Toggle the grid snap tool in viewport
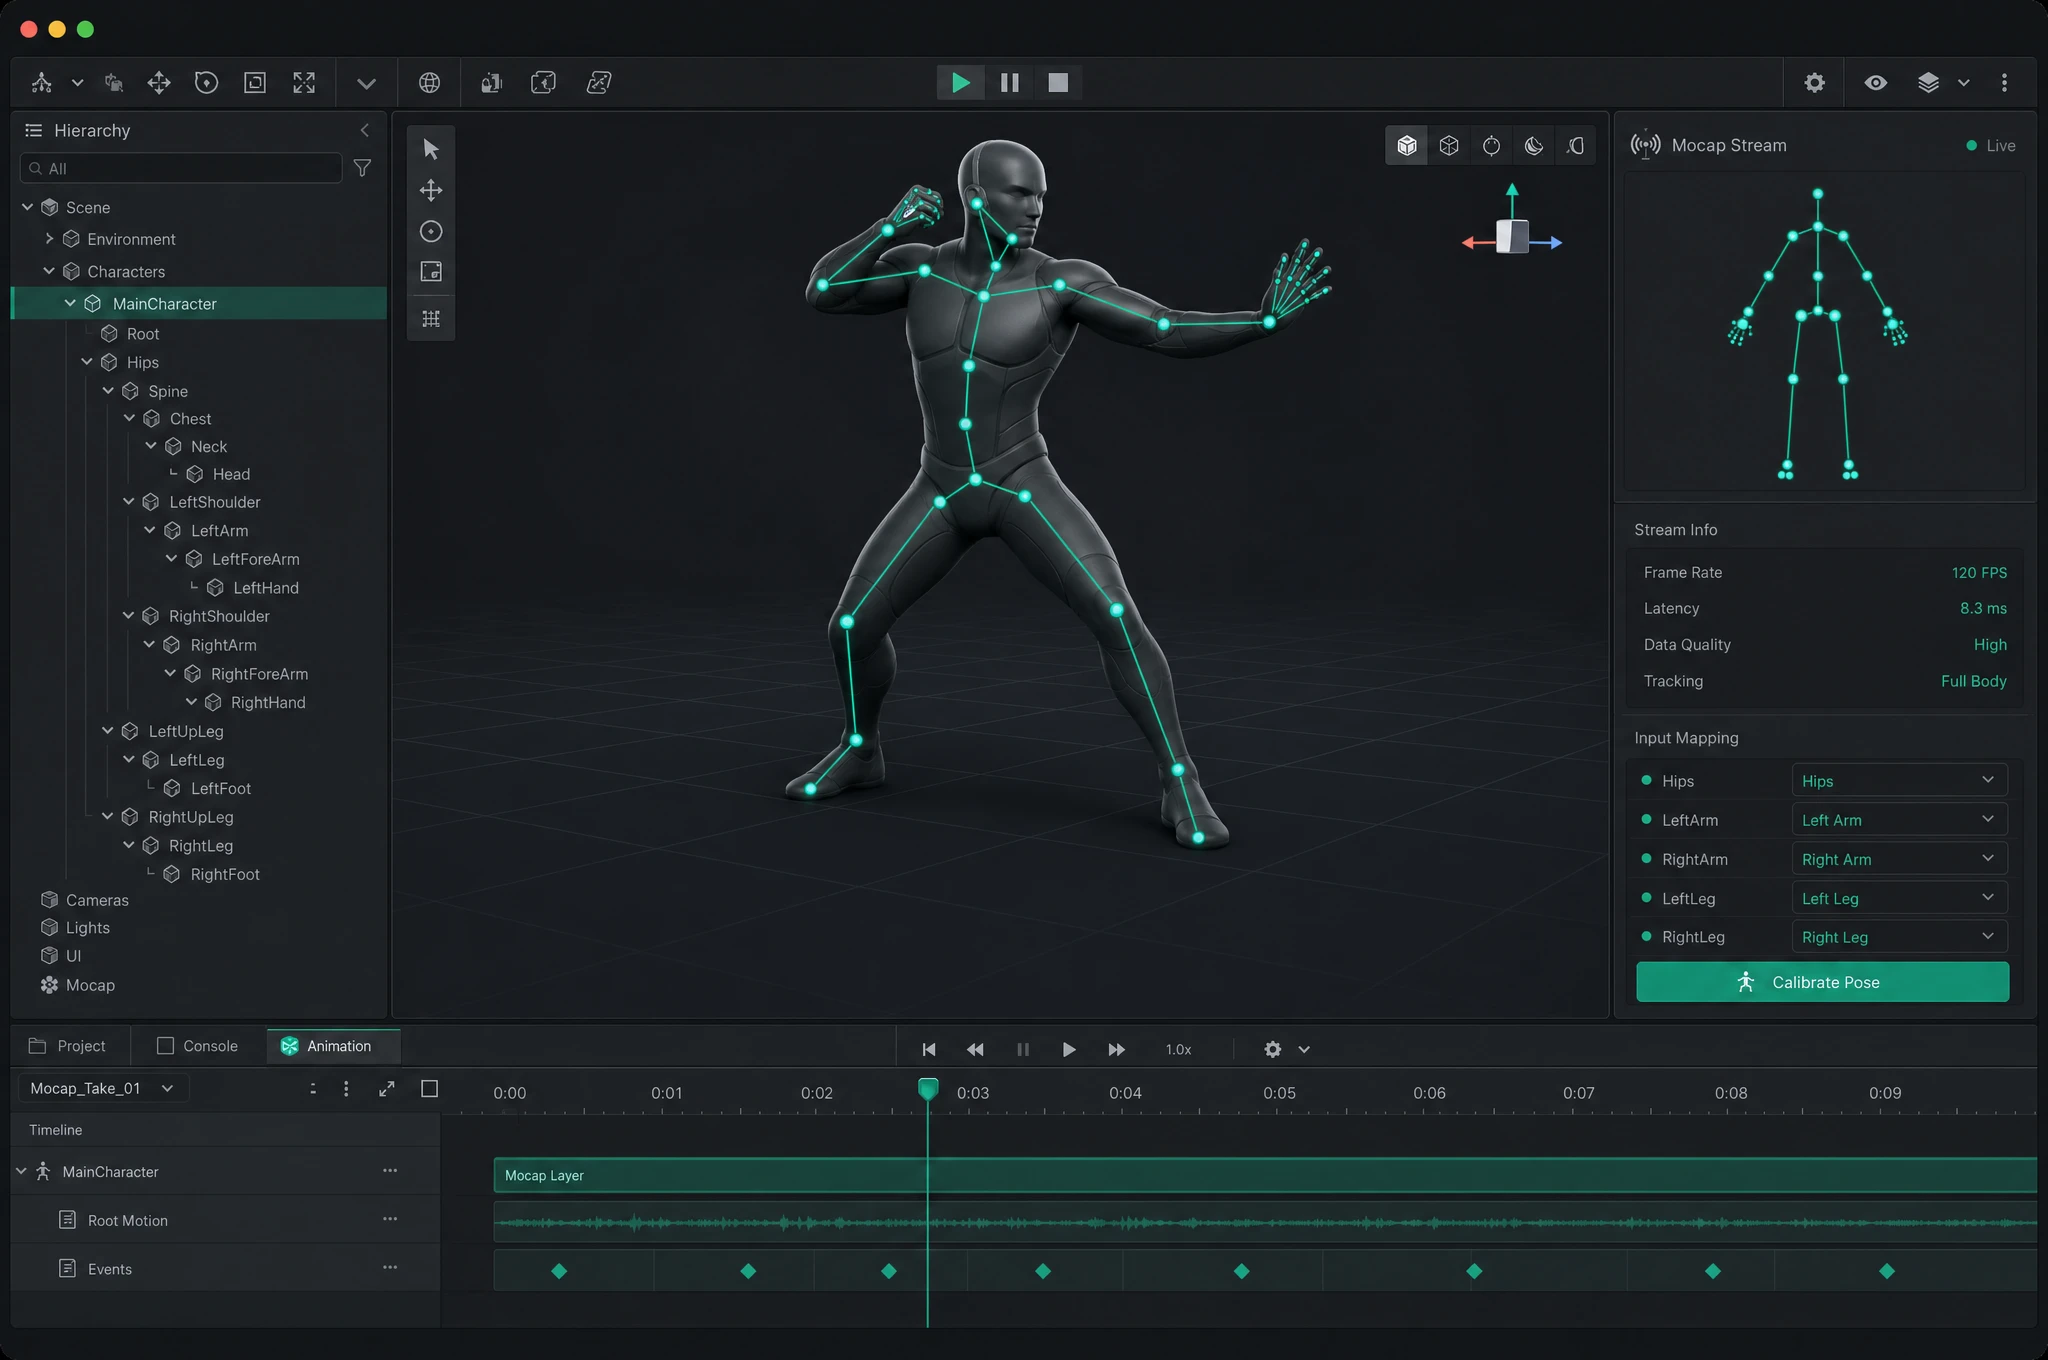Image resolution: width=2048 pixels, height=1360 pixels. [x=431, y=318]
